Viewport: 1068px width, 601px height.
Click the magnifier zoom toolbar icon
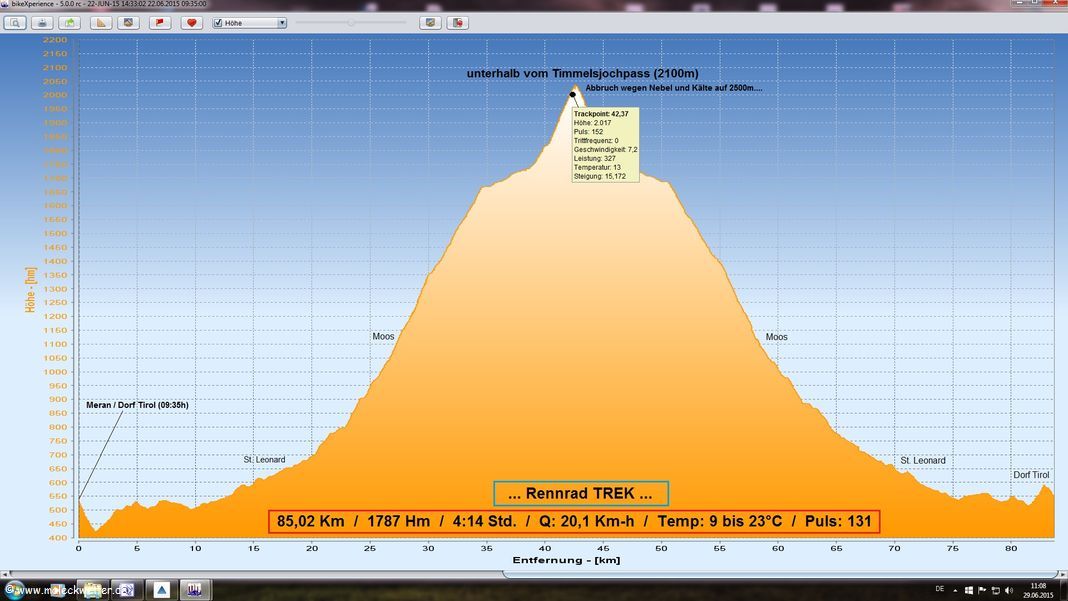coord(15,22)
